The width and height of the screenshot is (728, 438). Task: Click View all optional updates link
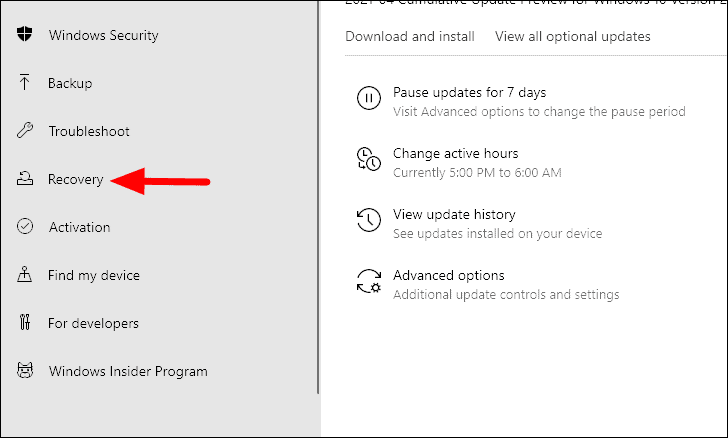pos(572,36)
